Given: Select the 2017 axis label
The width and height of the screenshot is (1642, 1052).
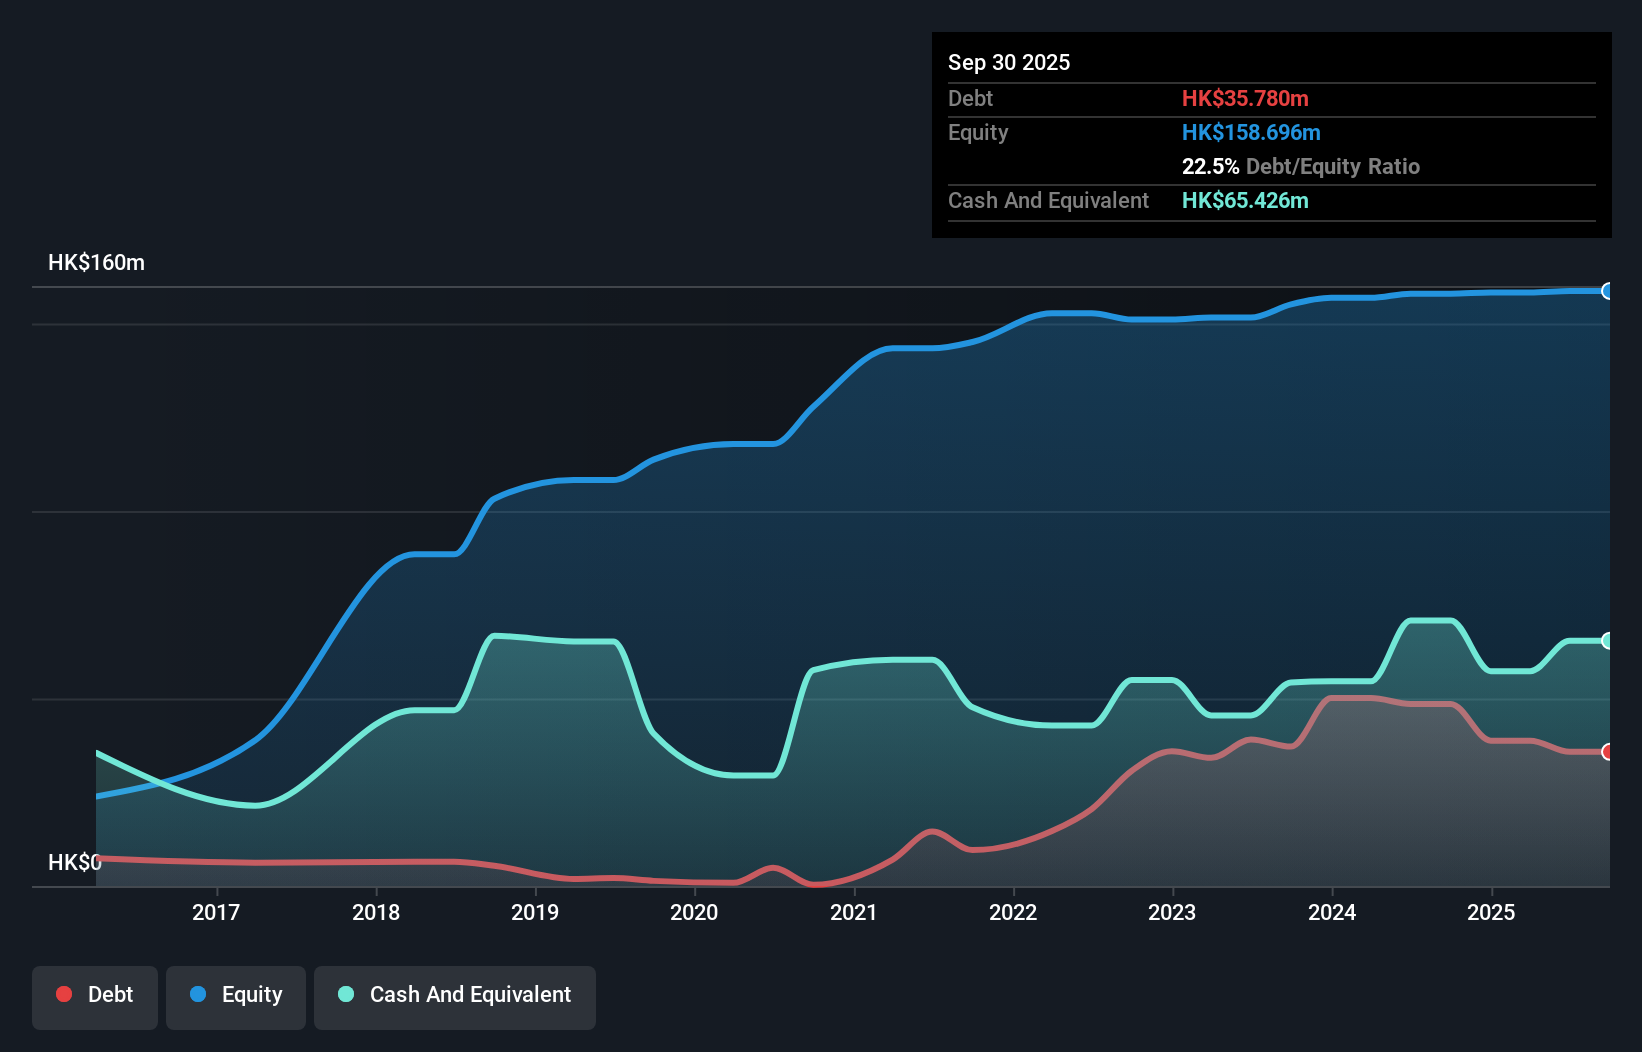Looking at the screenshot, I should pos(216,912).
